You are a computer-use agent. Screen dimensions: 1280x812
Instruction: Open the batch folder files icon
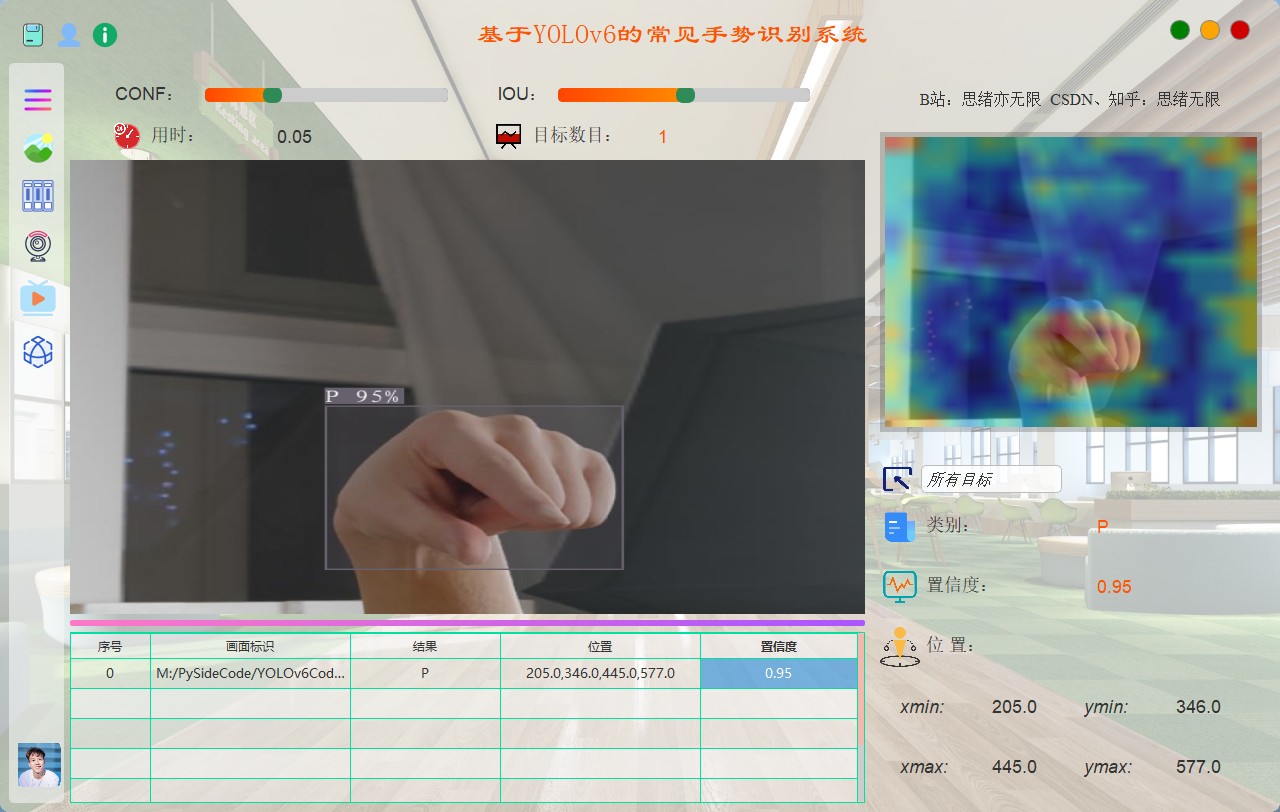click(x=38, y=196)
